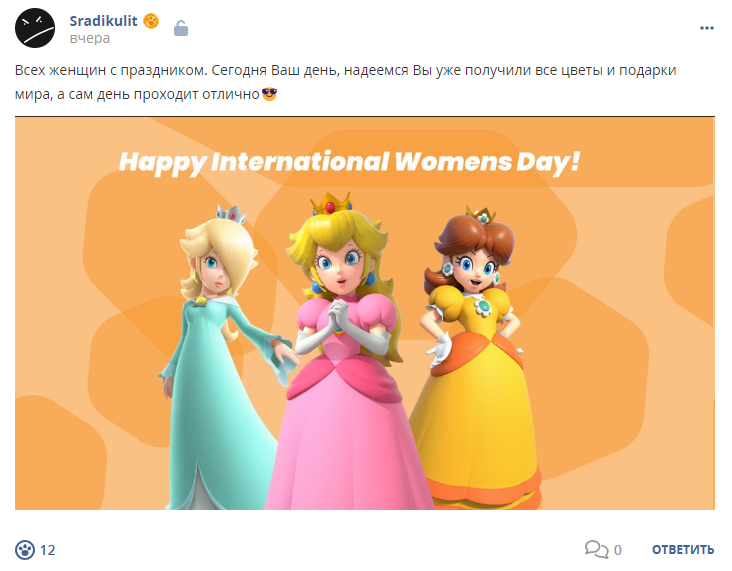Click Peach's golden crown in the image

(331, 204)
